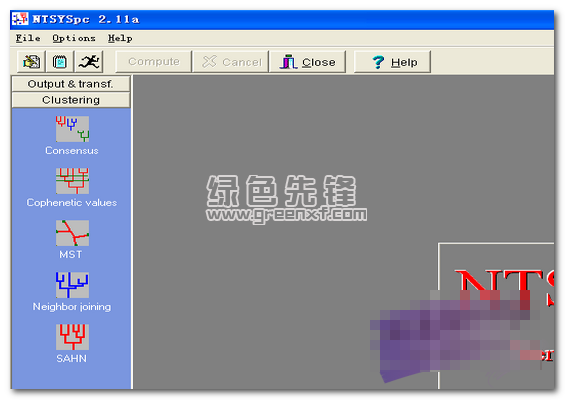Collapse the Clustering section header
565x400 pixels.
pos(71,100)
